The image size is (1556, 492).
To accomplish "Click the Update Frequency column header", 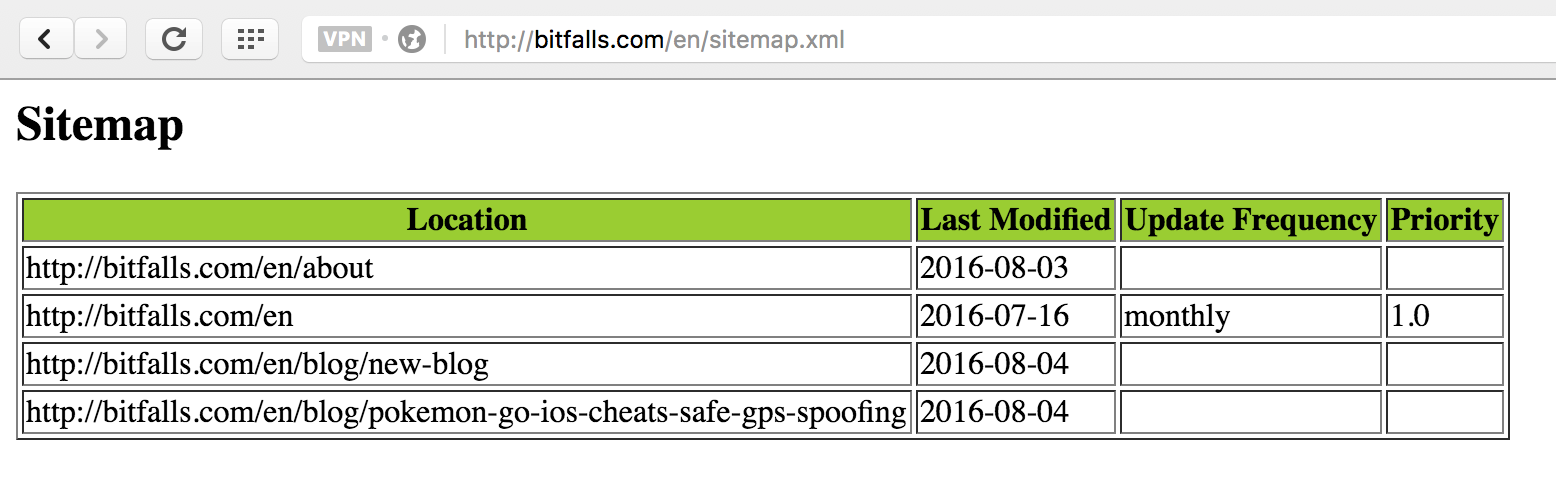I will tap(1251, 220).
